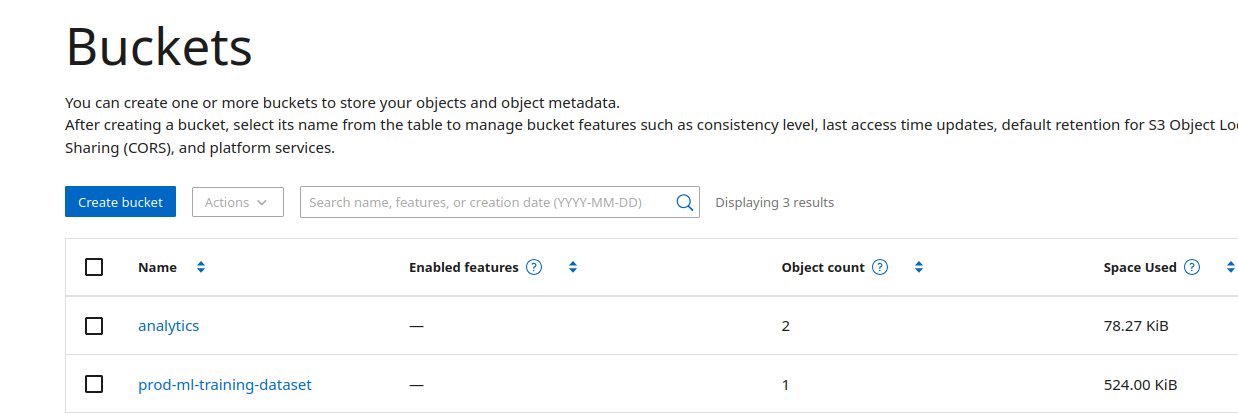
Task: Open Enabled features help icon
Action: [534, 267]
